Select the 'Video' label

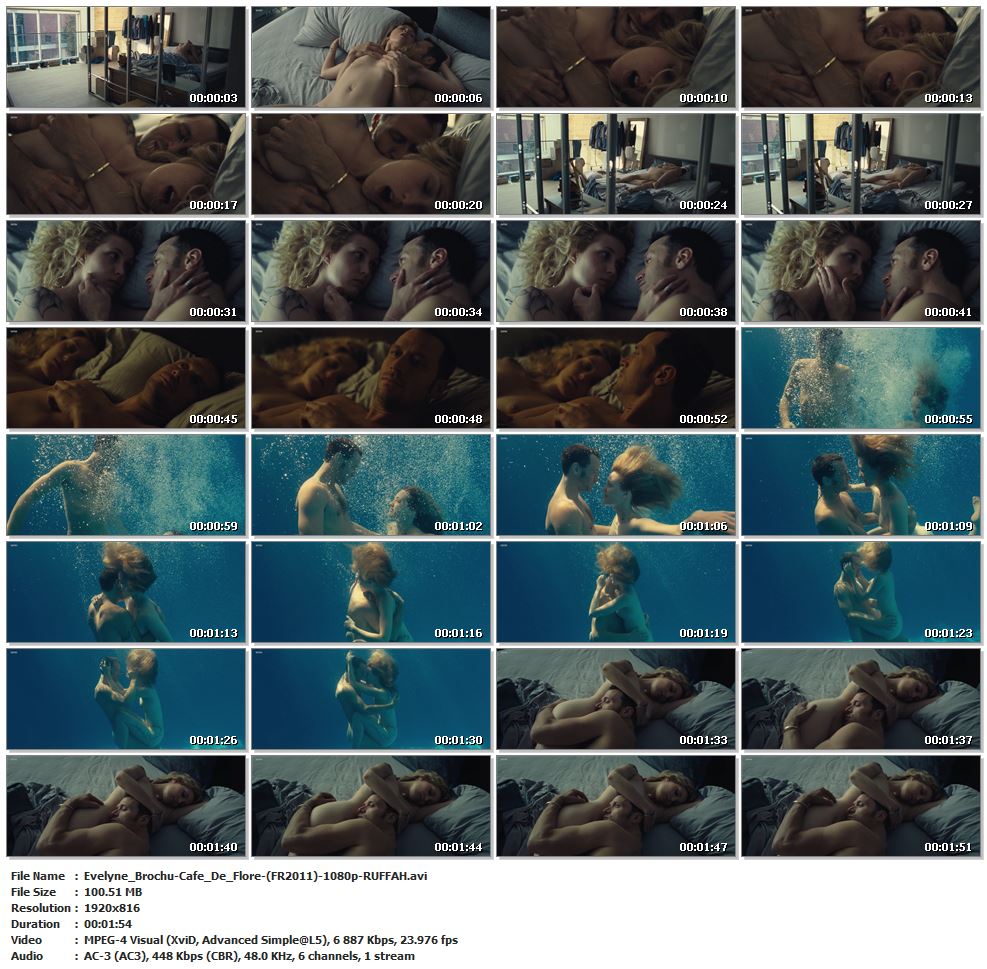[26, 940]
